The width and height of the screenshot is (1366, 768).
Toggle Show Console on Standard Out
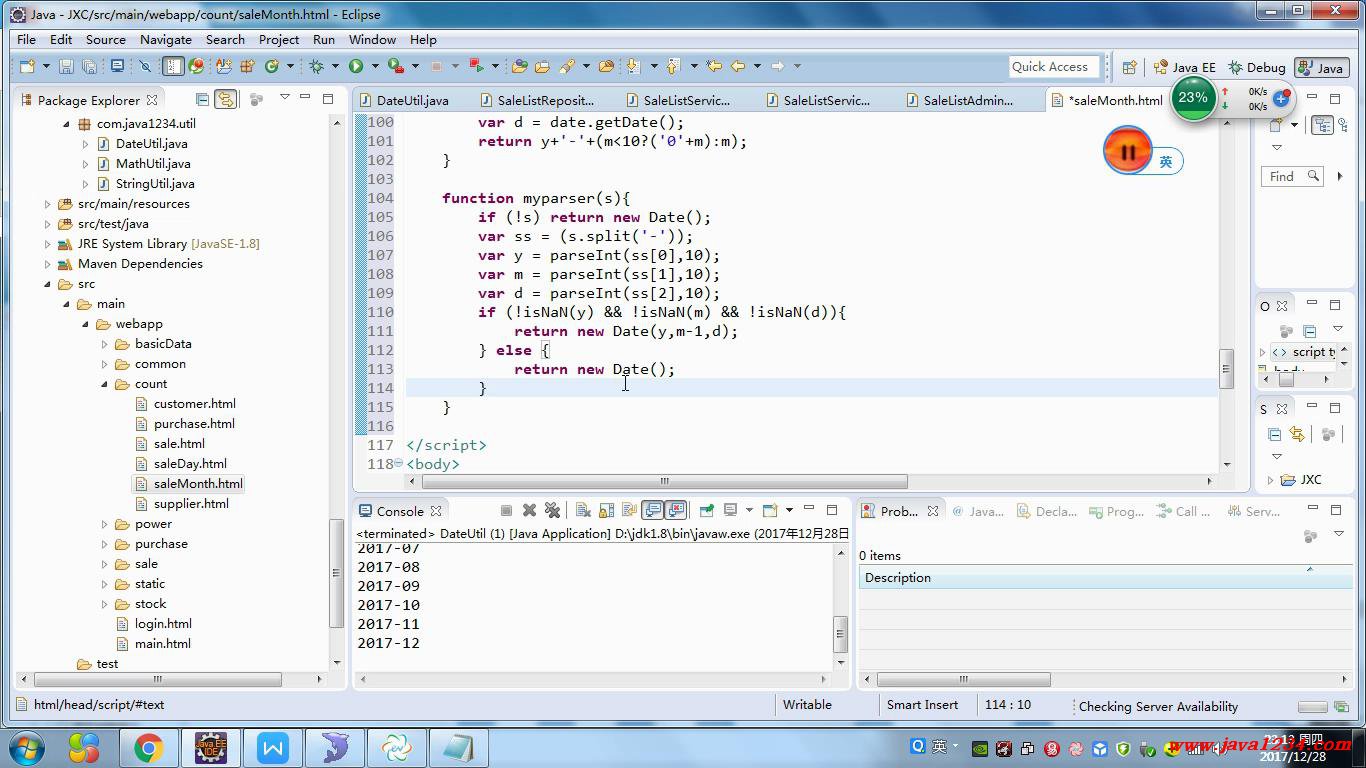coord(652,510)
